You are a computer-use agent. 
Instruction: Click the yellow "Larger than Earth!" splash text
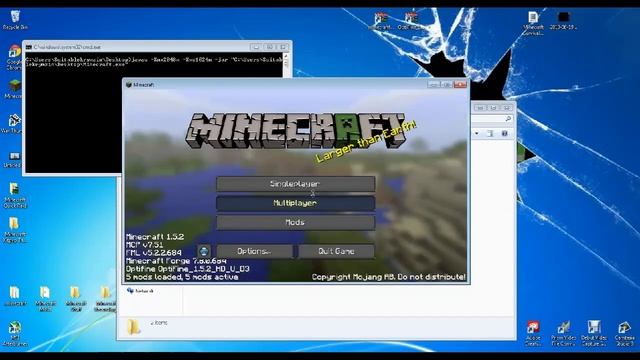point(366,142)
